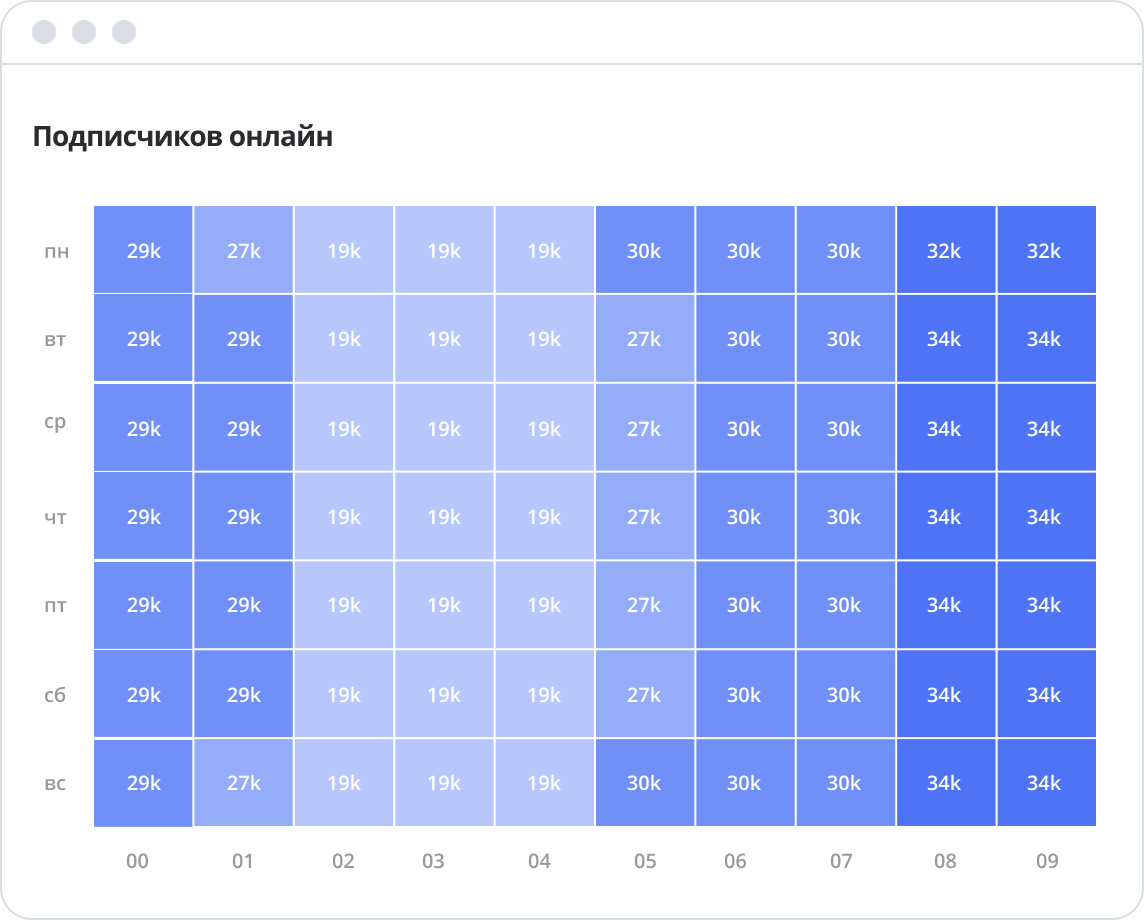Screen dimensions: 1144x920
Task: Select the вт 00 cell showing 29k
Action: pyautogui.click(x=144, y=339)
